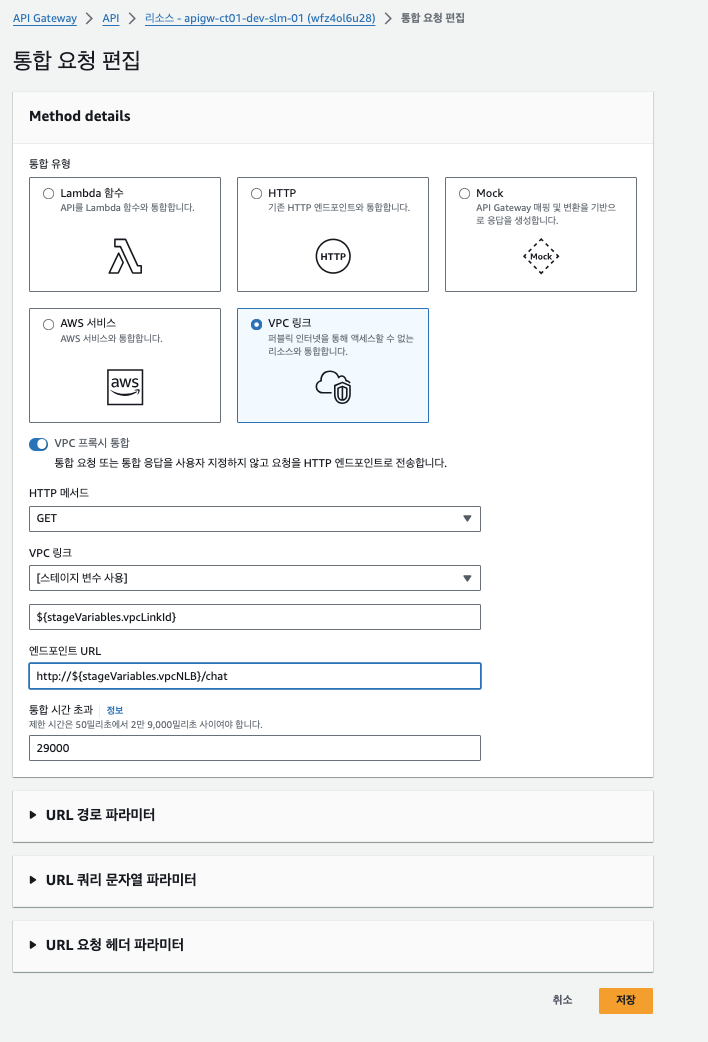Select the Lambda 함수 radio button

click(x=49, y=193)
